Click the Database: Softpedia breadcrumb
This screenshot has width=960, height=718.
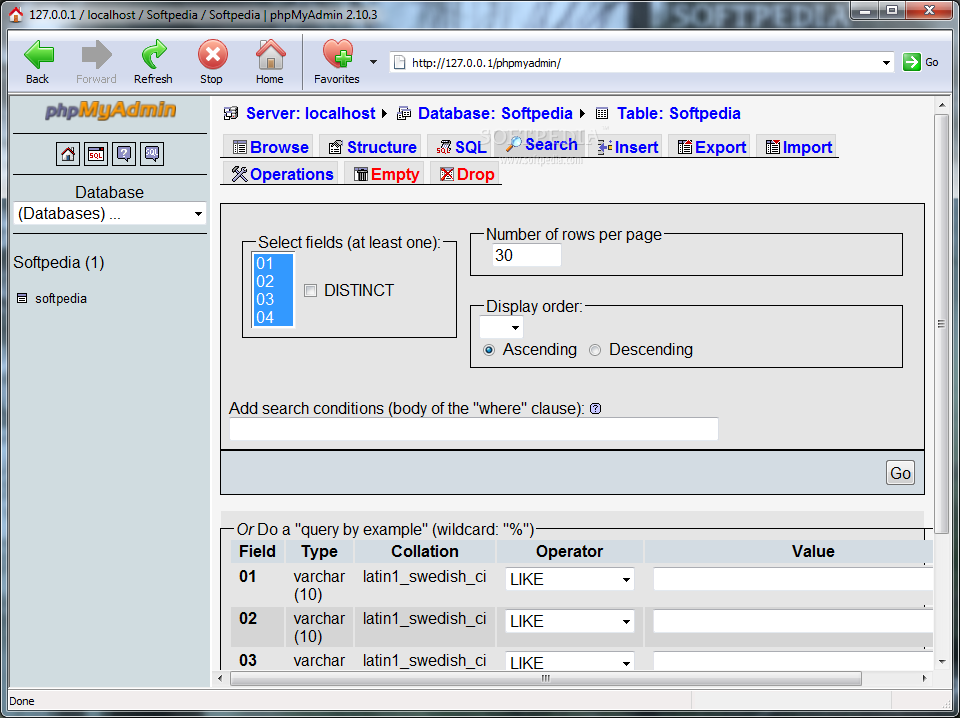point(495,113)
